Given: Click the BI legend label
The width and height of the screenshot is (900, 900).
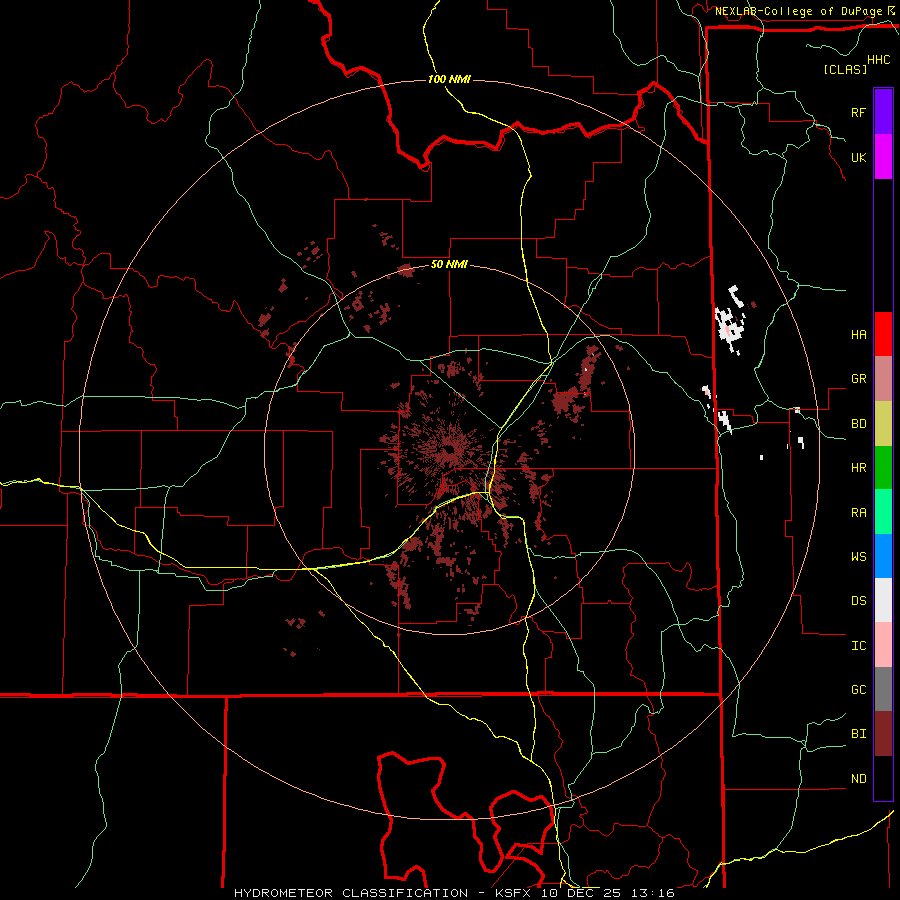Looking at the screenshot, I should (x=858, y=734).
